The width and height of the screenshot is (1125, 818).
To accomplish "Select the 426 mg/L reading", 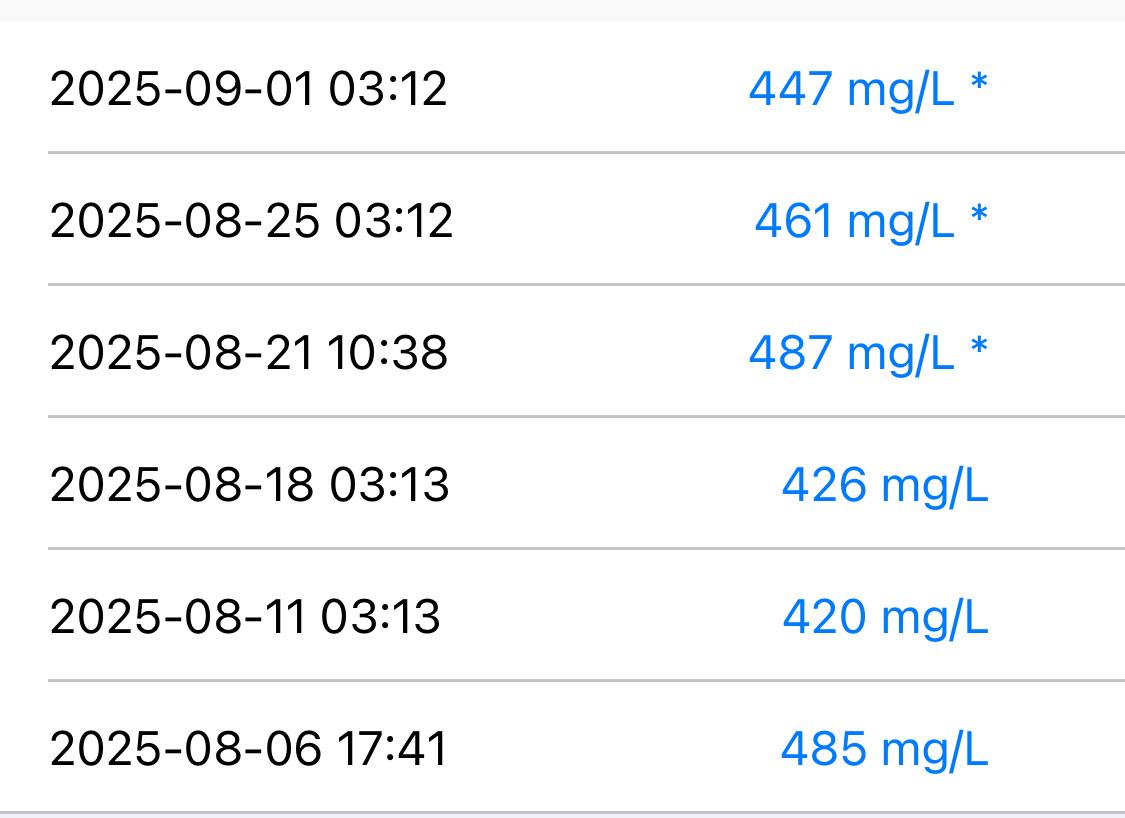I will pyautogui.click(x=885, y=486).
